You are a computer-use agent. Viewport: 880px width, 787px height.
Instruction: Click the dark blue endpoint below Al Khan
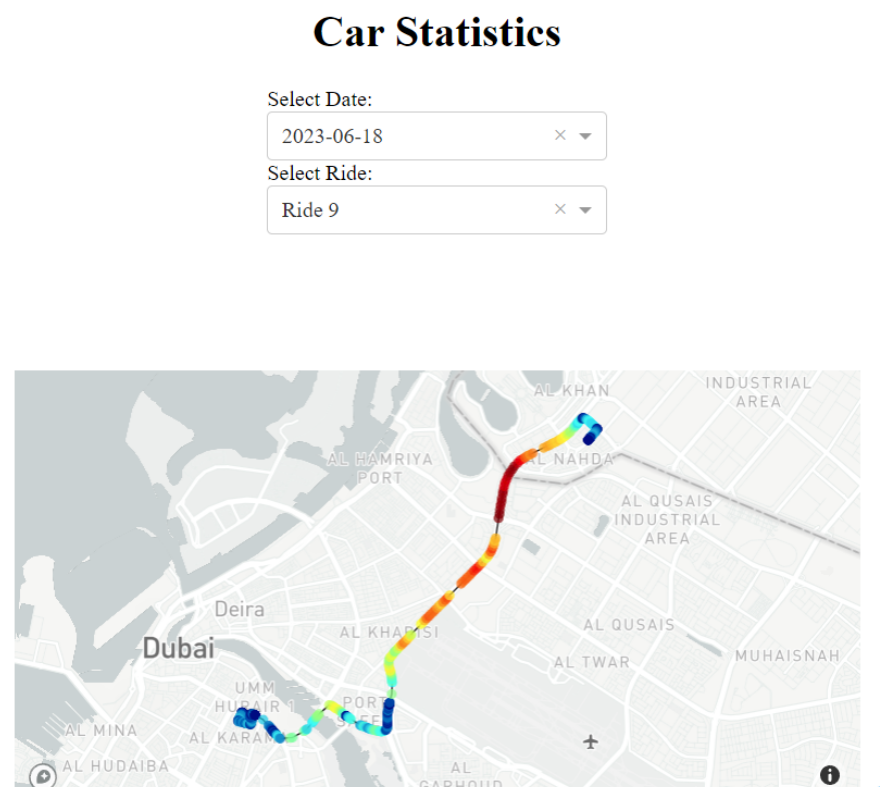592,434
